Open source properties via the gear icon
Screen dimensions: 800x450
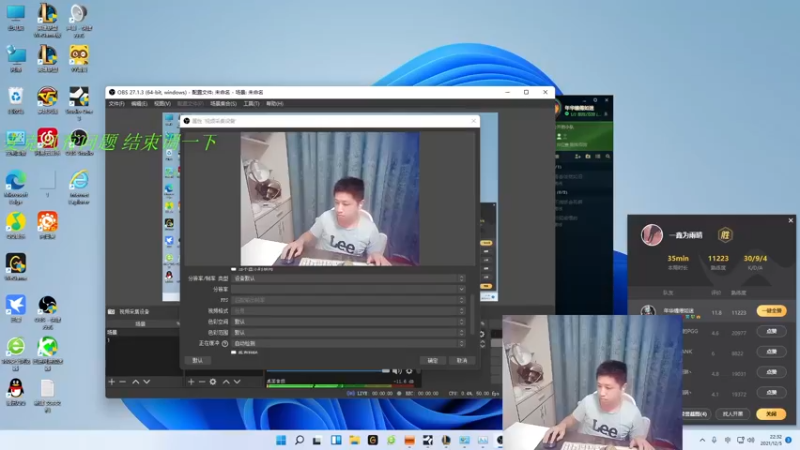213,382
